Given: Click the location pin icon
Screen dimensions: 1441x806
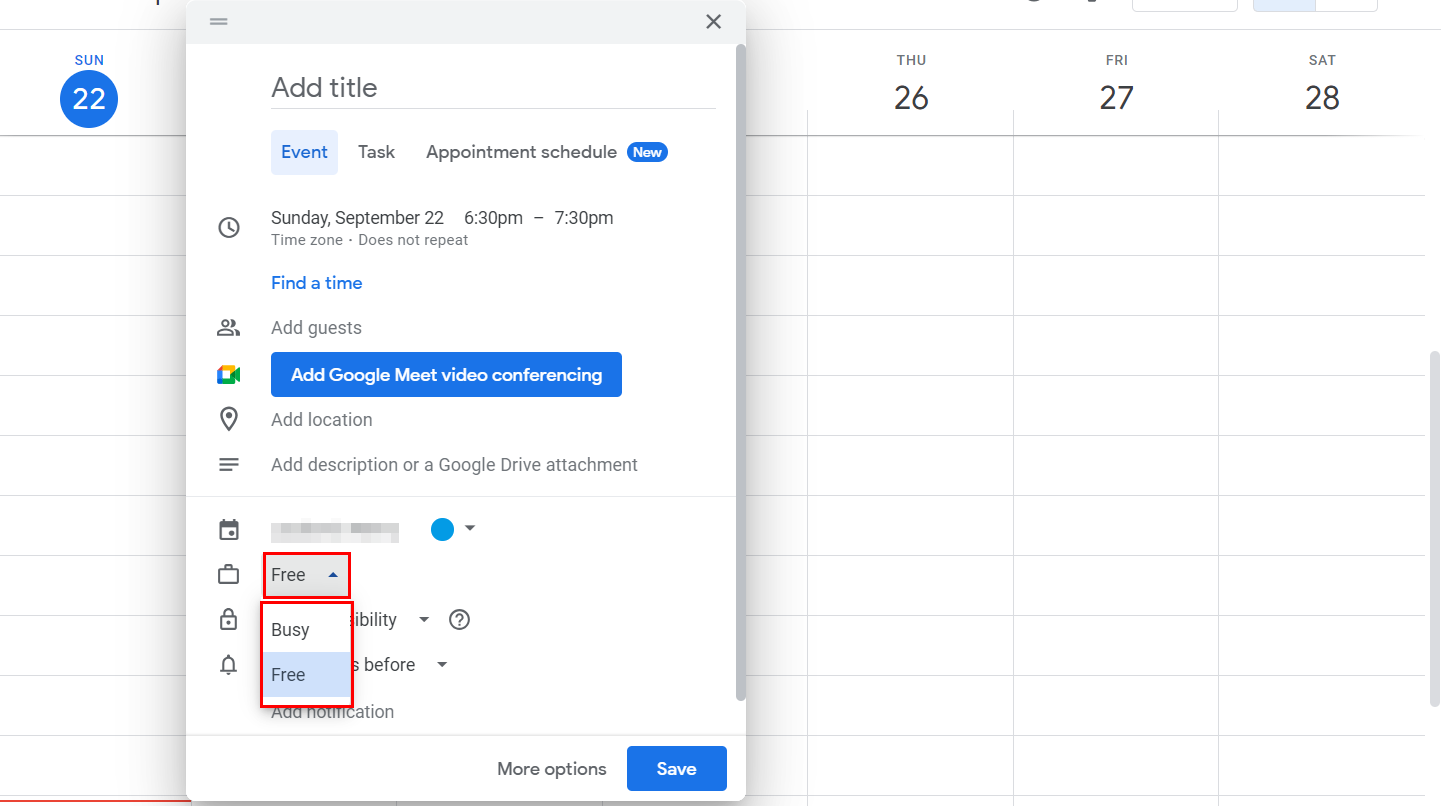Looking at the screenshot, I should tap(229, 419).
